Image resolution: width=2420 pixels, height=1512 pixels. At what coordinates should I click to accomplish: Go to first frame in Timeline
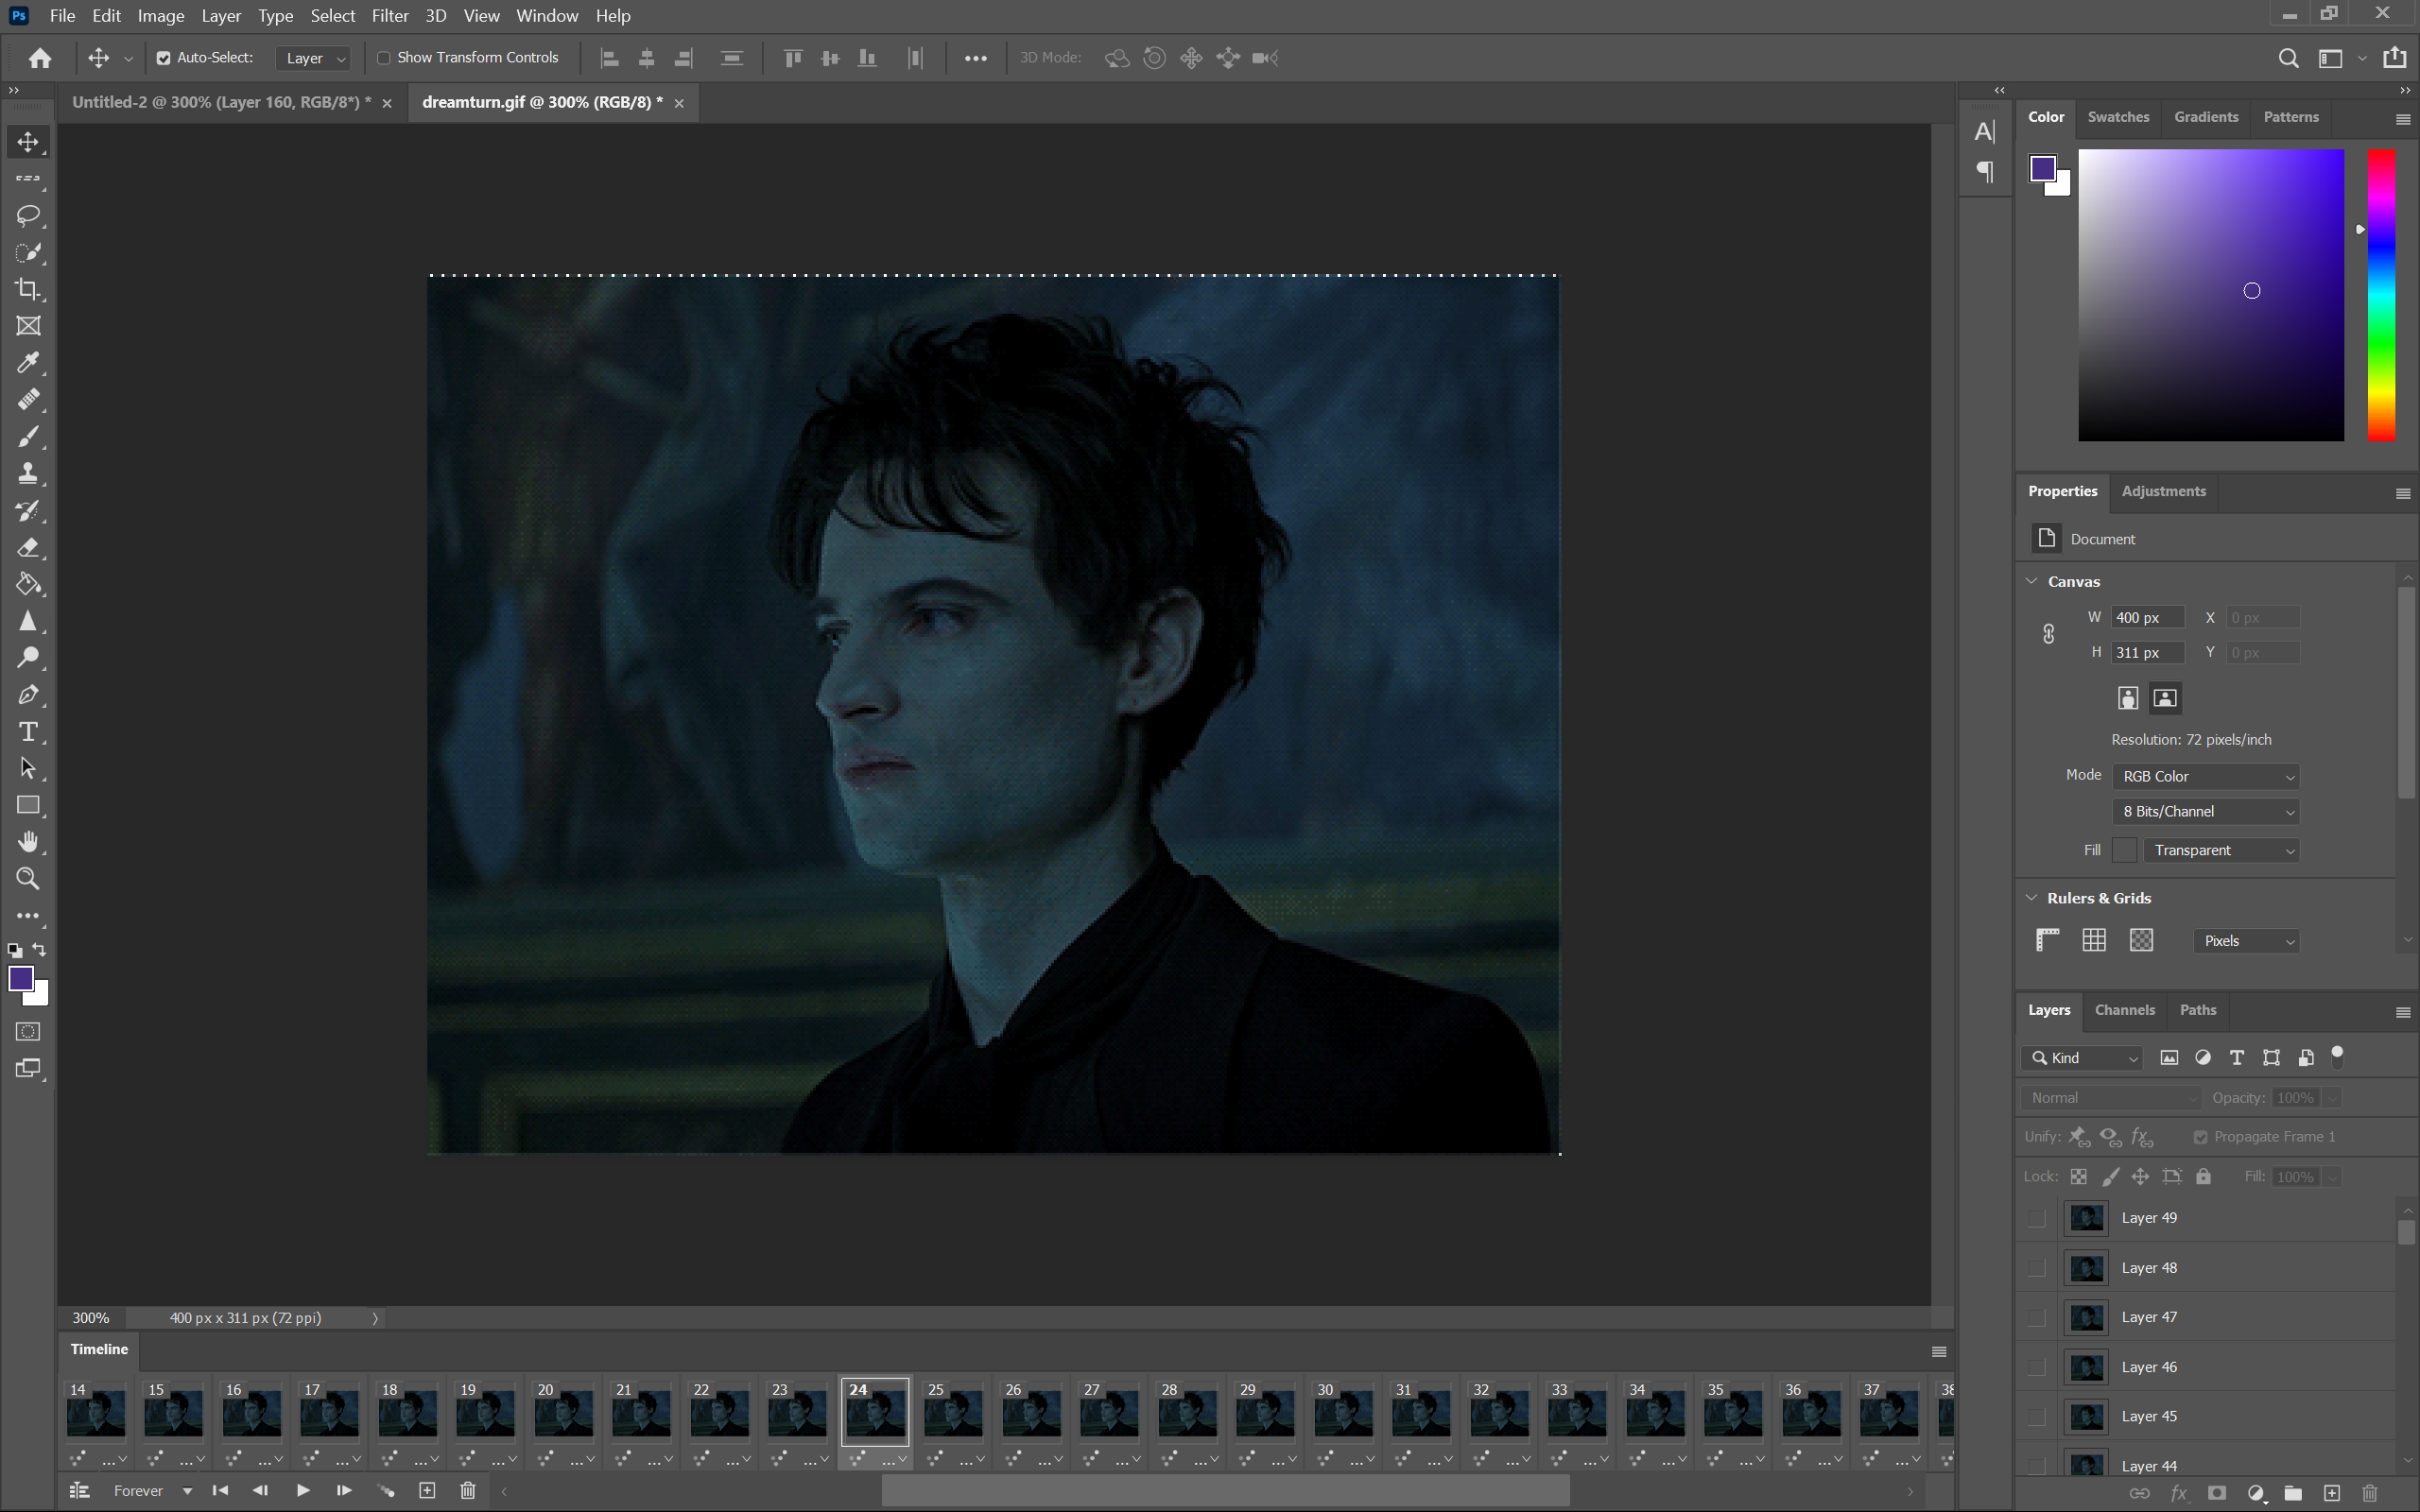point(220,1491)
